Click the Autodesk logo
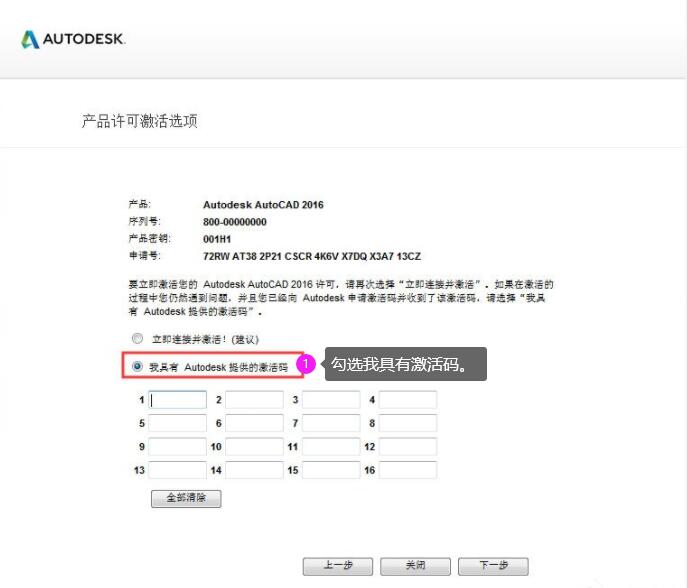687x588 pixels. click(x=73, y=39)
